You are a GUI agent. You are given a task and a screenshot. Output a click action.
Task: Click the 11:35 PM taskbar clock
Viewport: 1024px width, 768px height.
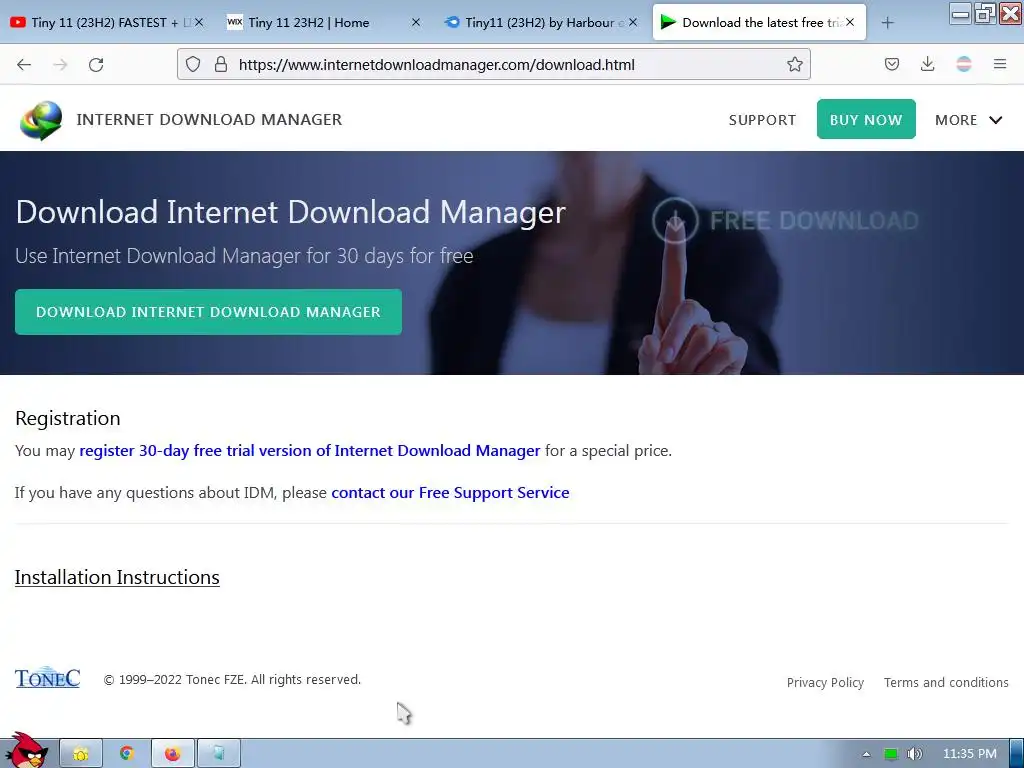[970, 754]
